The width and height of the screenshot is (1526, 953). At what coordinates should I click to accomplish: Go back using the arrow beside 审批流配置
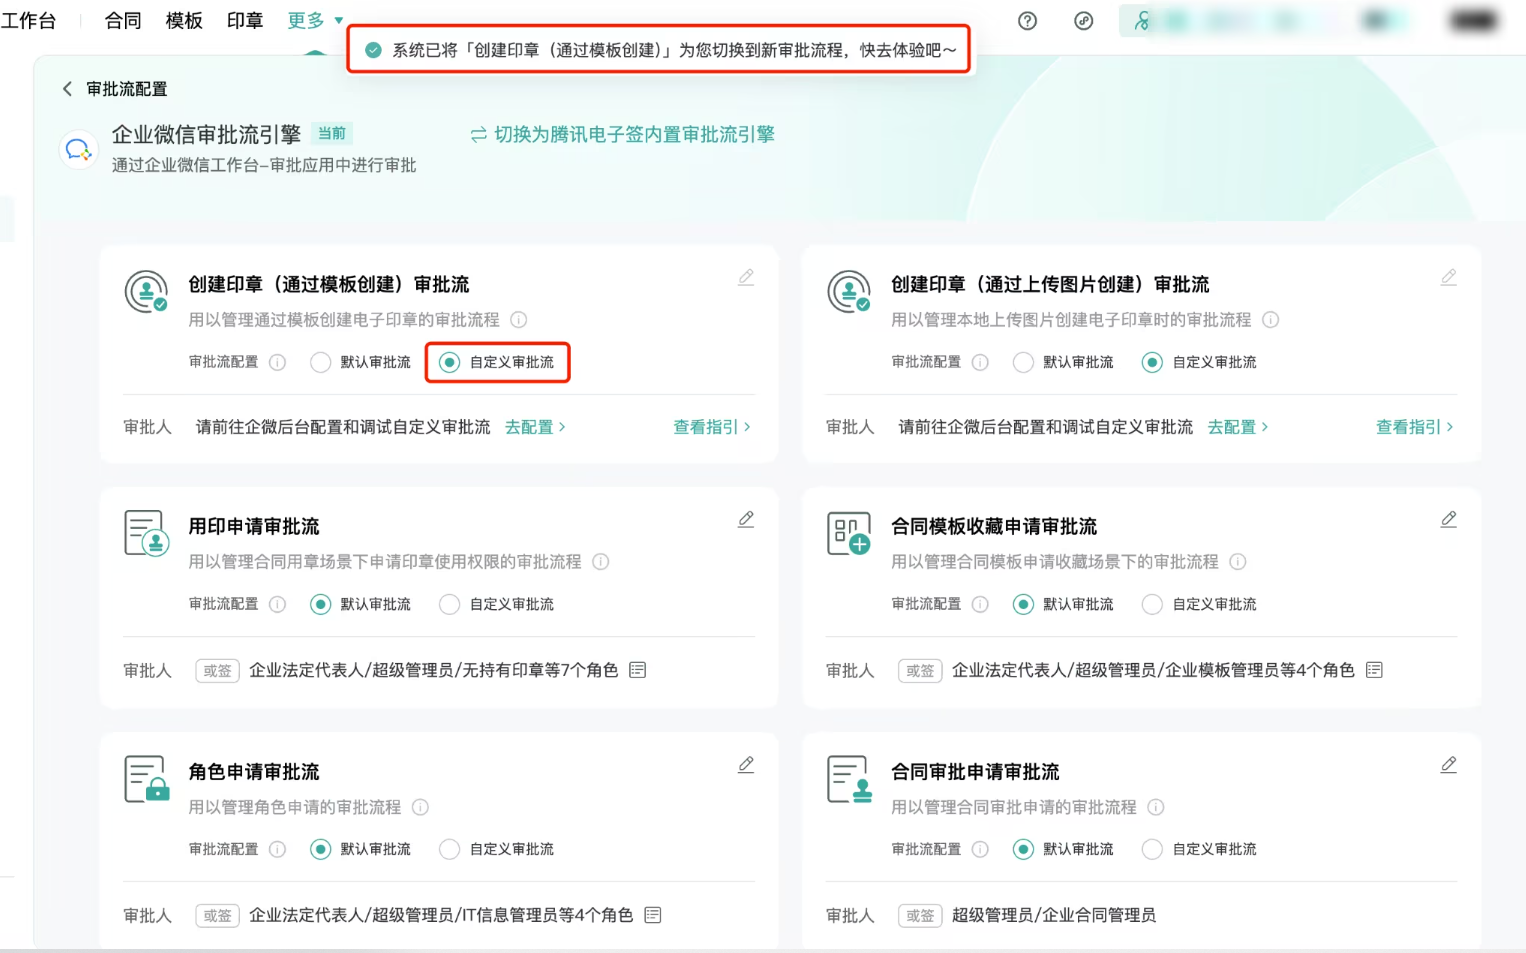pos(67,89)
